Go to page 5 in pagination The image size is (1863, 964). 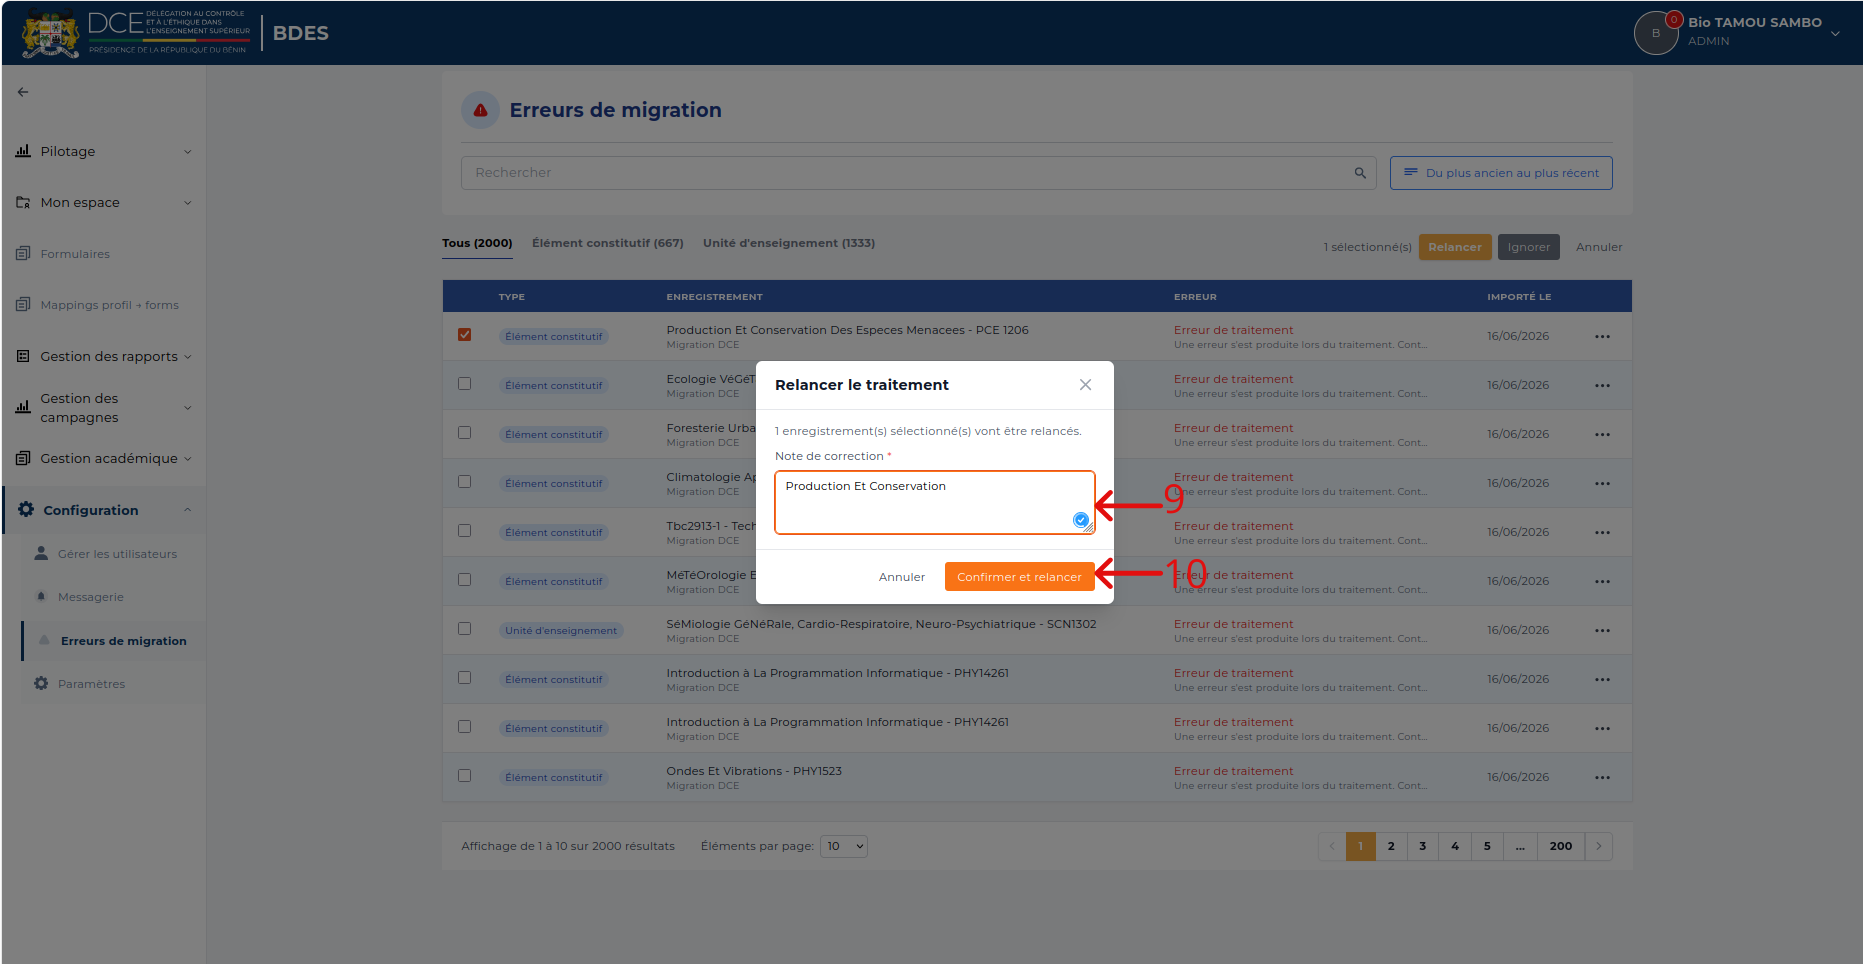(x=1487, y=846)
